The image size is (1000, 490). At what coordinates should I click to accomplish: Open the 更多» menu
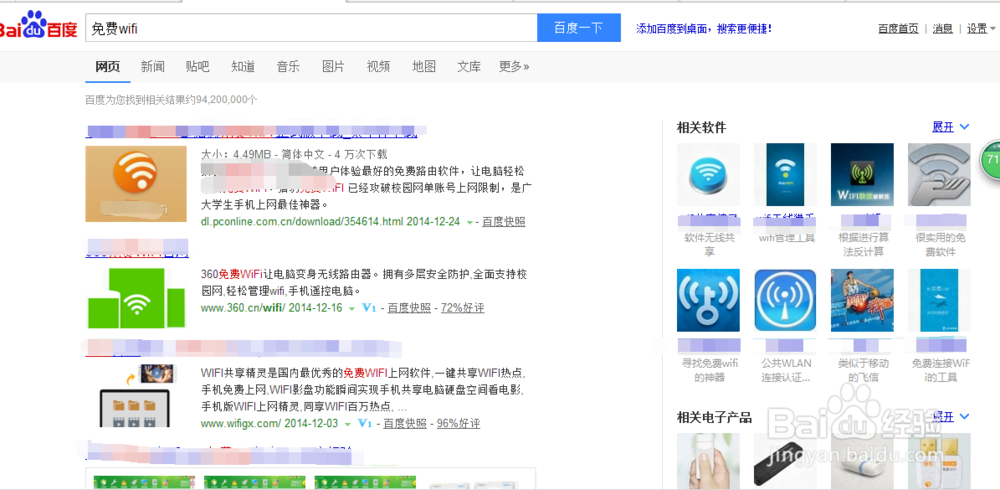click(x=513, y=66)
